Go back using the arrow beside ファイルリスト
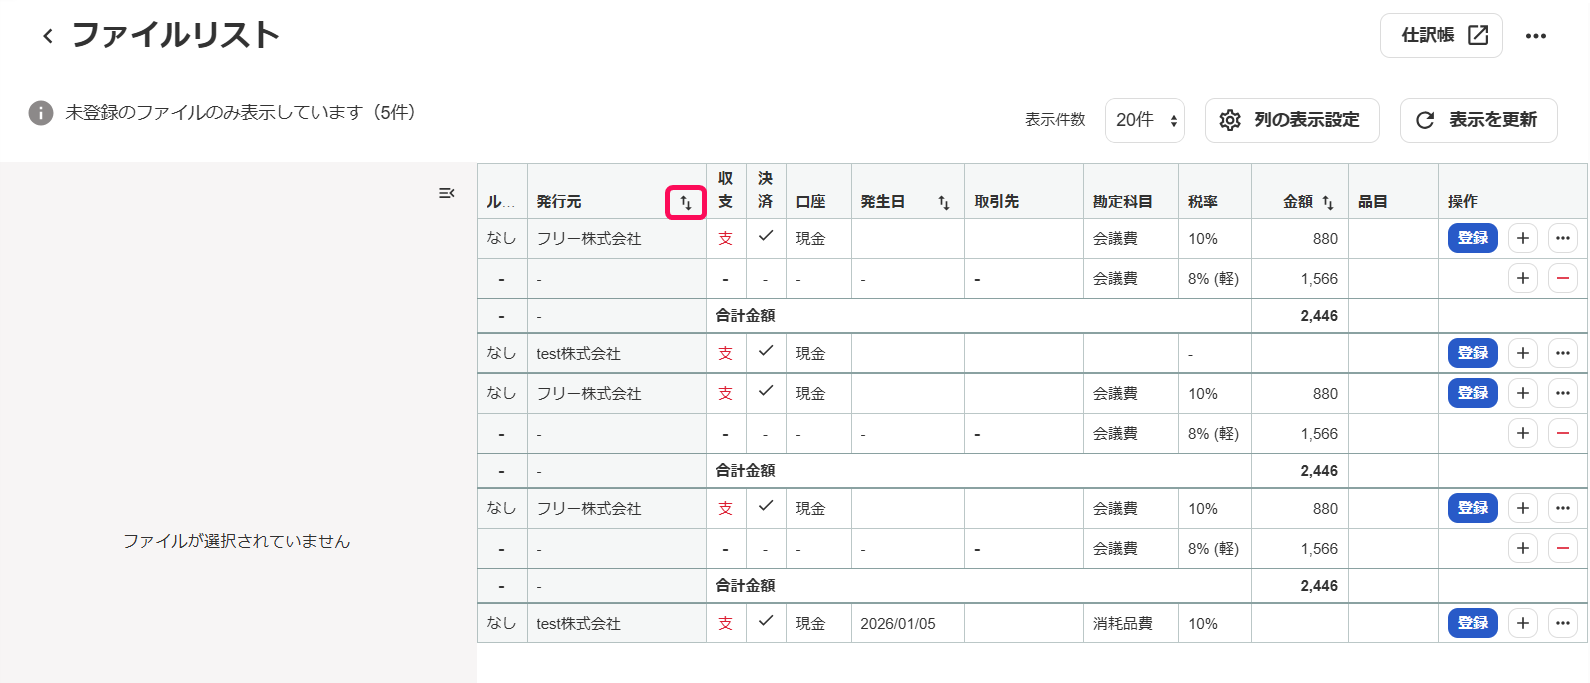The image size is (1590, 683). point(47,36)
